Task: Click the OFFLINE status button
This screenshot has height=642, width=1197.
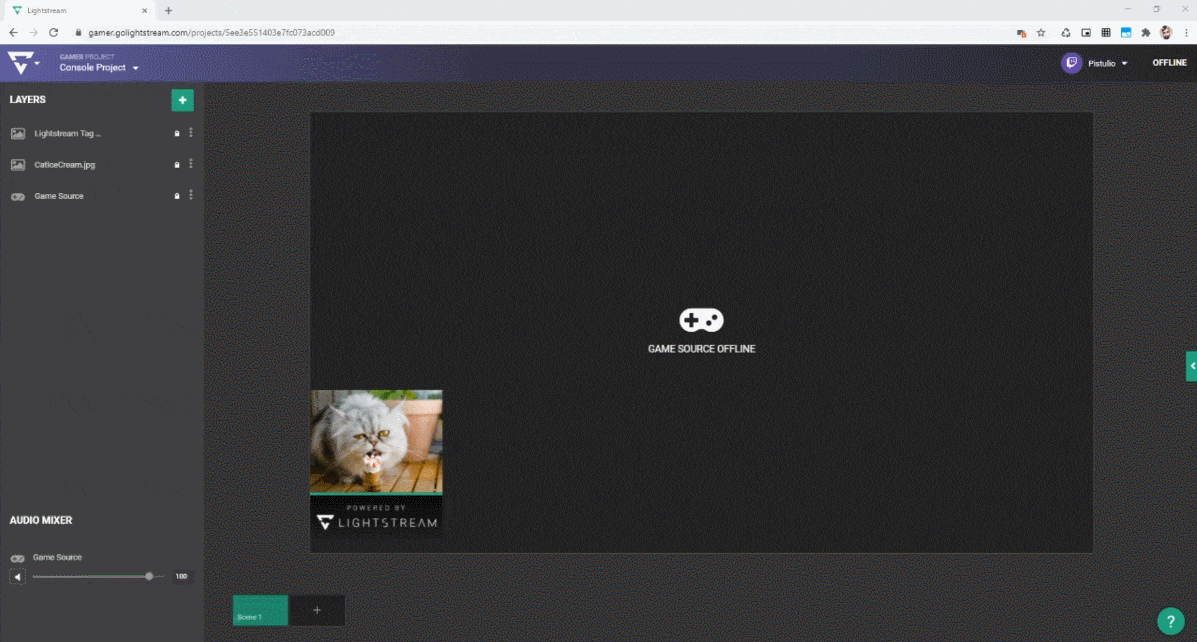Action: [1169, 62]
